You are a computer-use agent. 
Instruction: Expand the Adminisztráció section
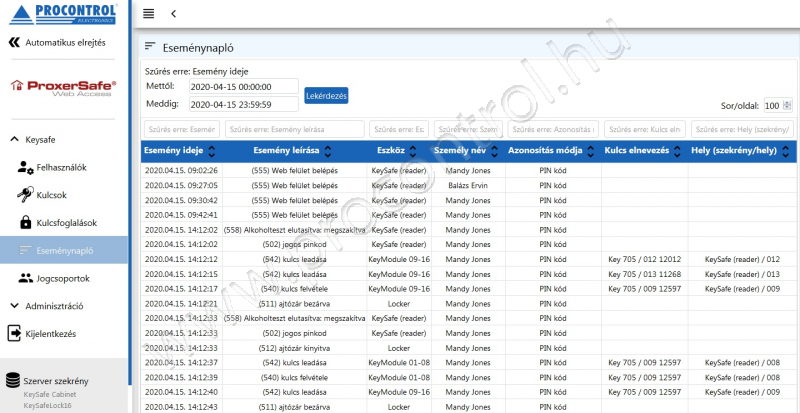[x=14, y=306]
